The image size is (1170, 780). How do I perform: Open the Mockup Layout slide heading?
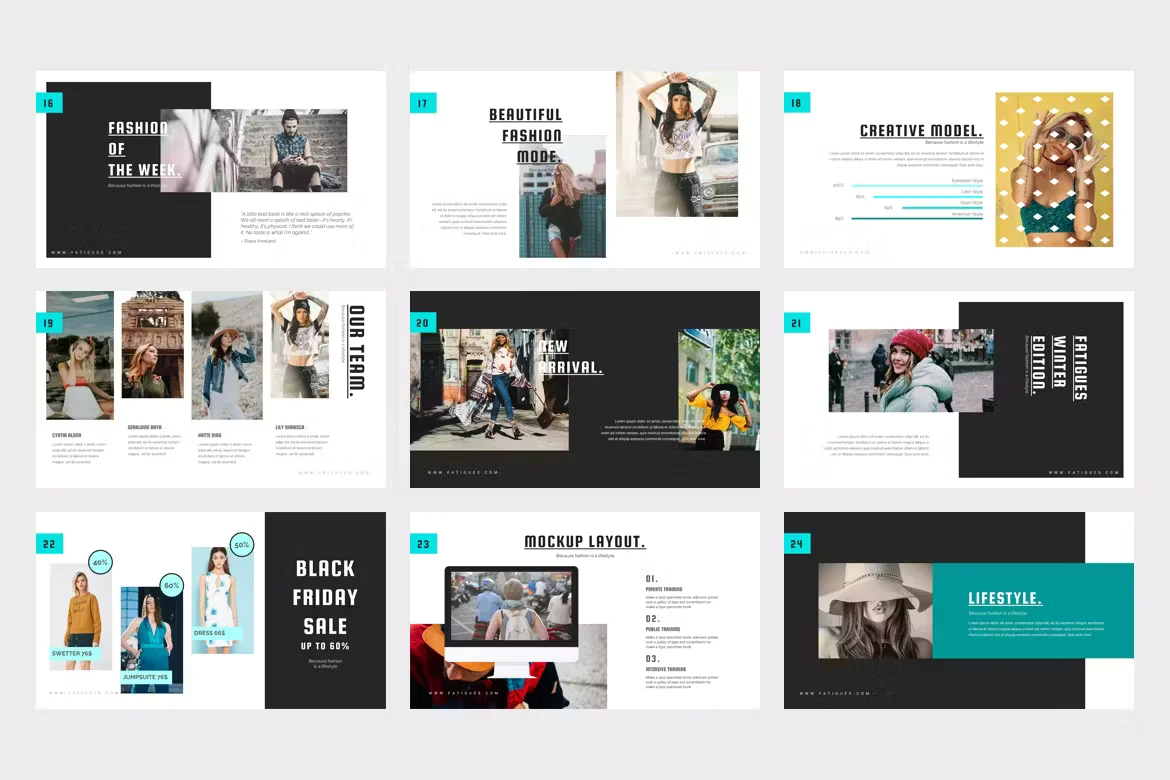[584, 542]
